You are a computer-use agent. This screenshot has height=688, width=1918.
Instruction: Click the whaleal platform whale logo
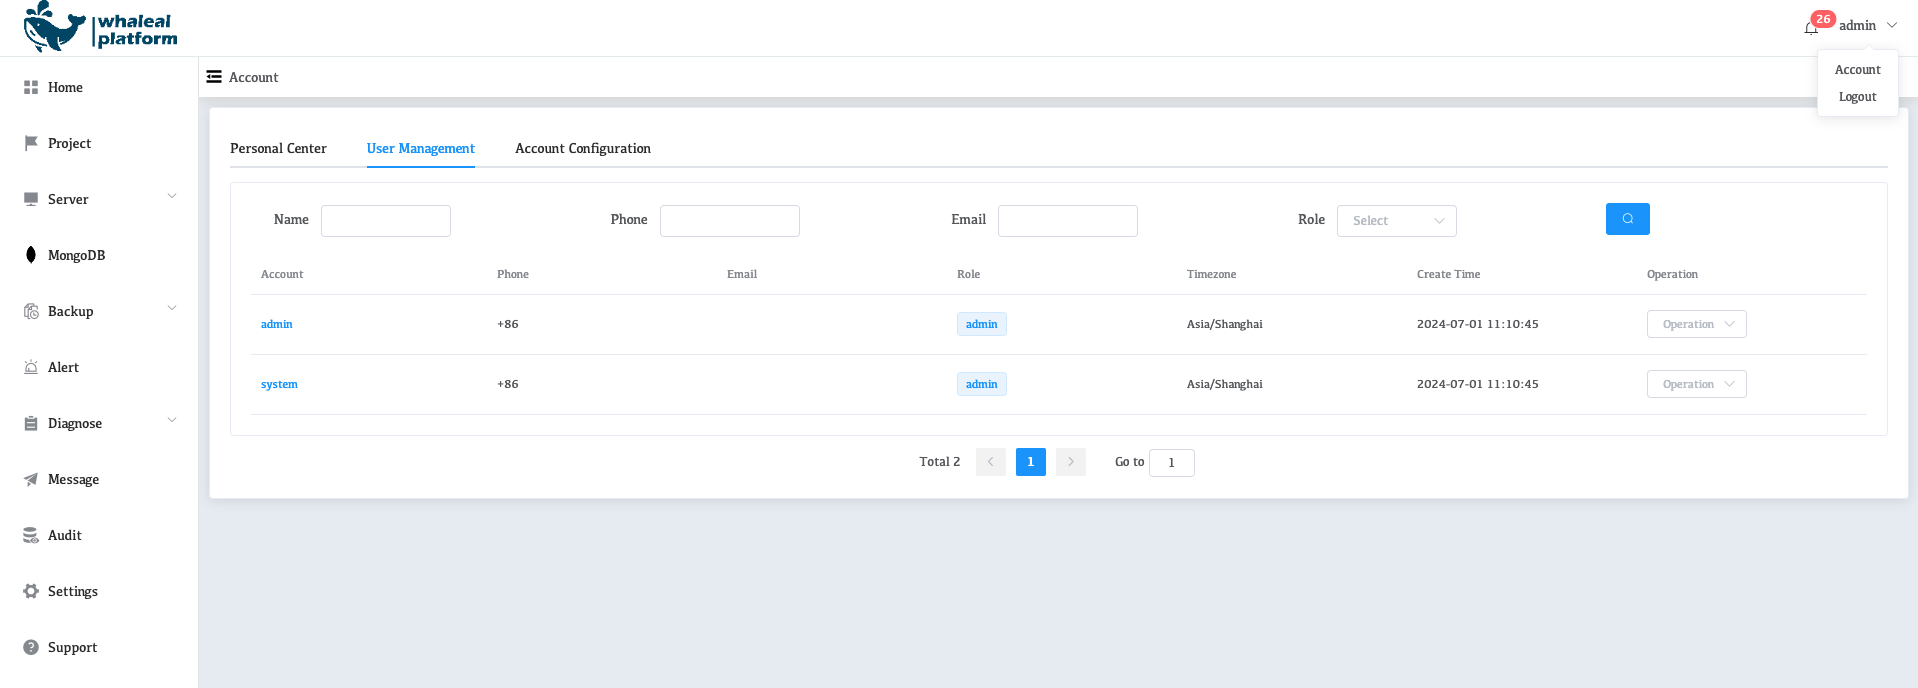pos(55,27)
